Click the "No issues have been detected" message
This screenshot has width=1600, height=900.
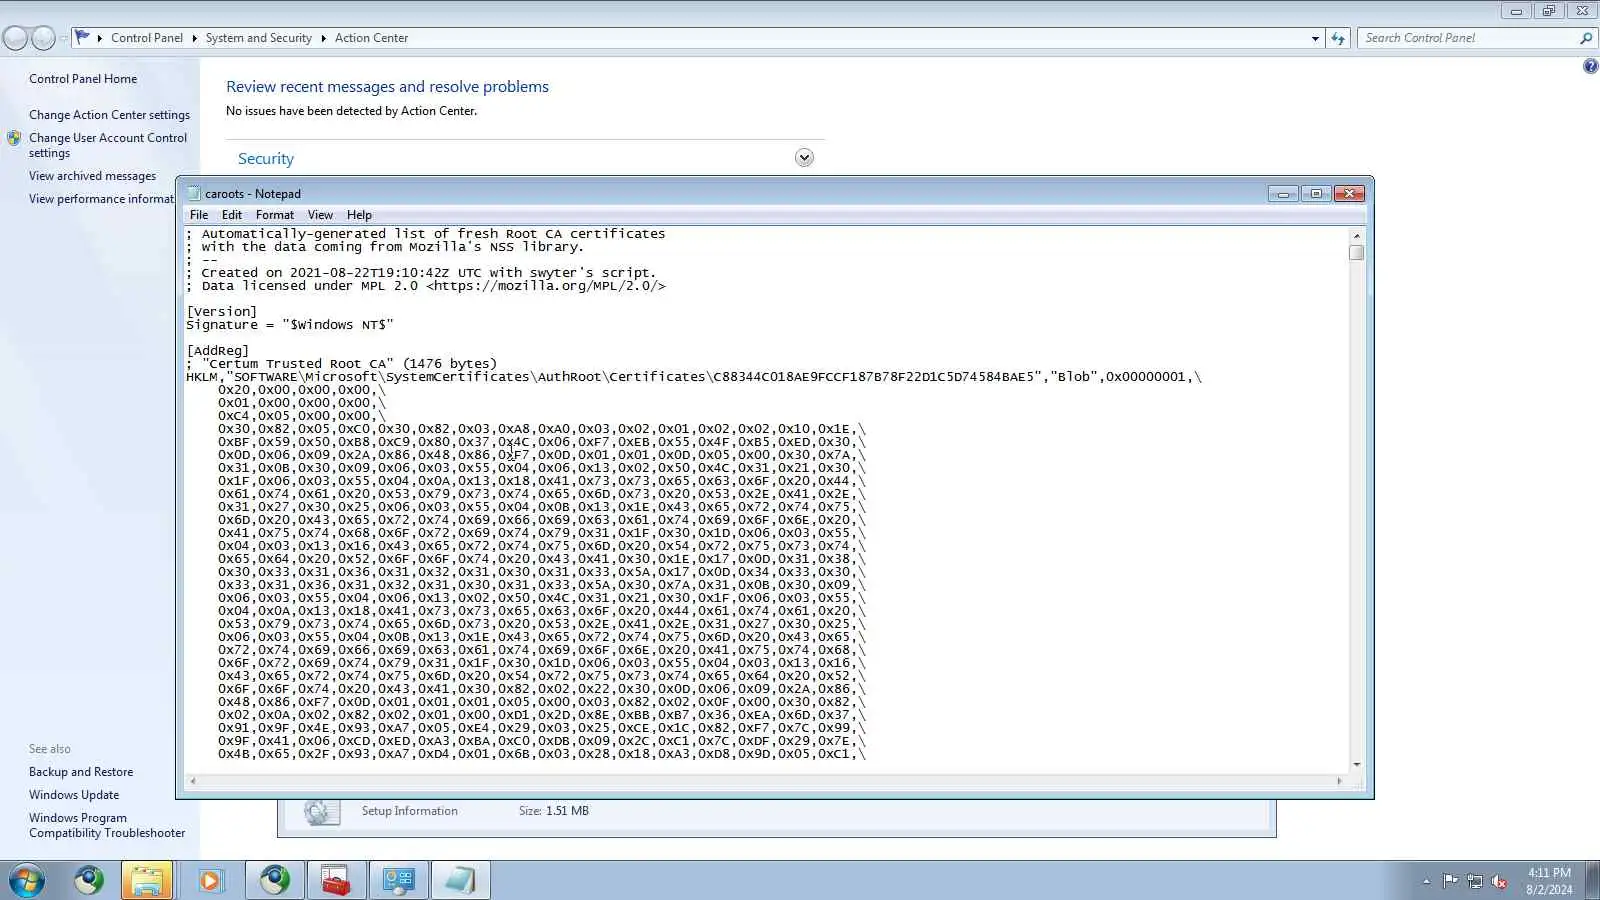[351, 111]
